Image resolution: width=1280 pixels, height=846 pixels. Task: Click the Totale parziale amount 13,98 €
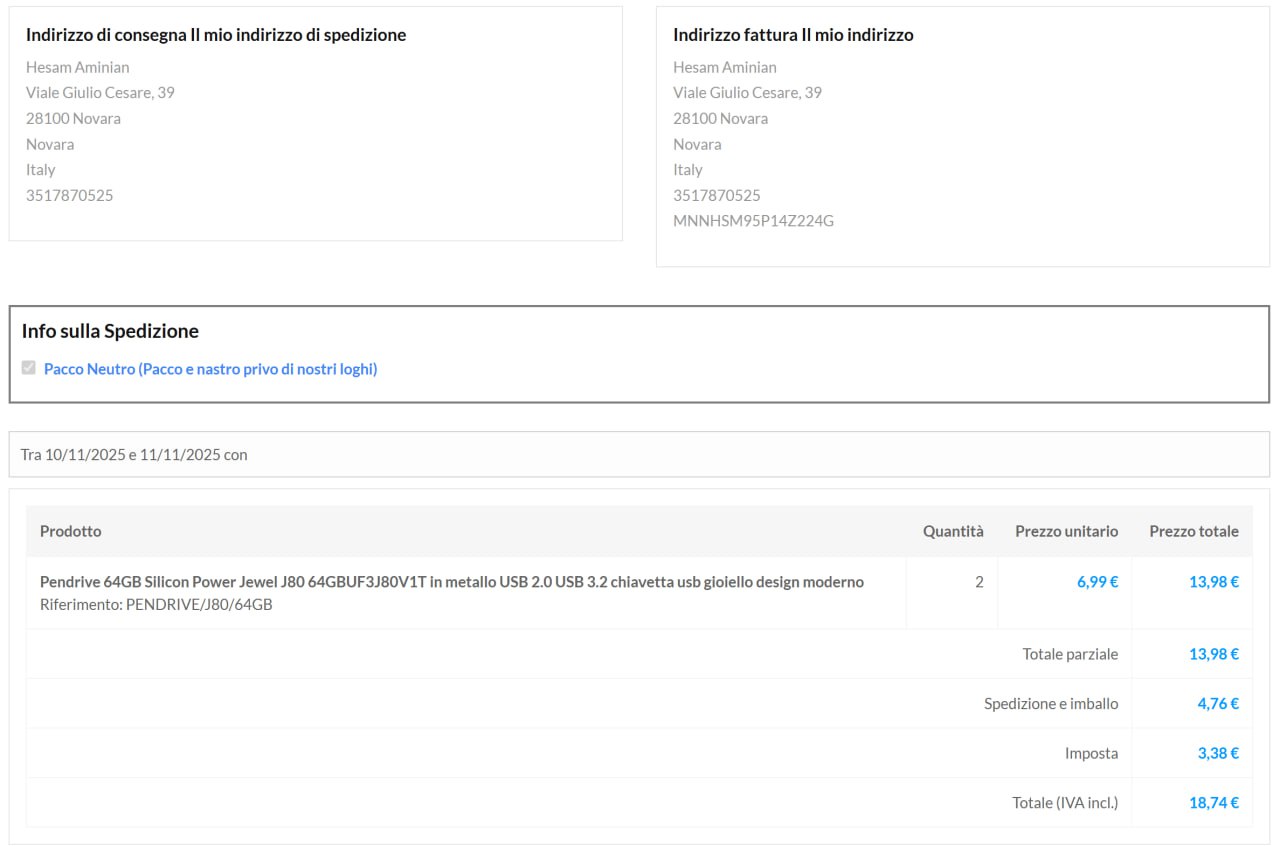pyautogui.click(x=1213, y=654)
